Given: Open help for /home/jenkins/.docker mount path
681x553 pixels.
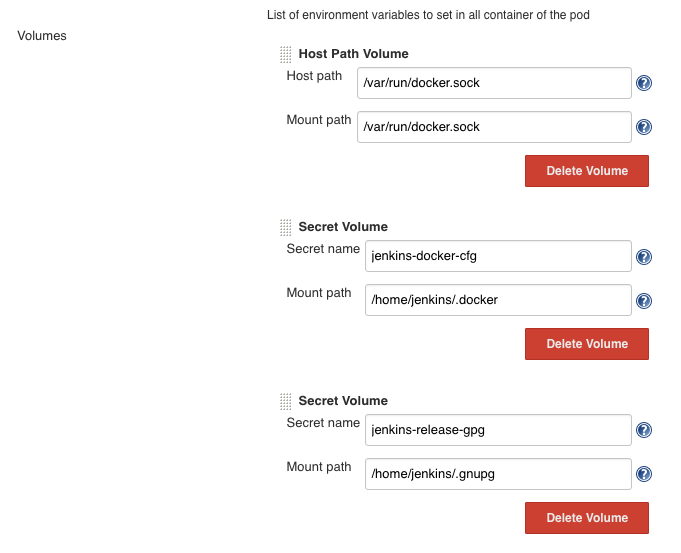Looking at the screenshot, I should (x=644, y=301).
